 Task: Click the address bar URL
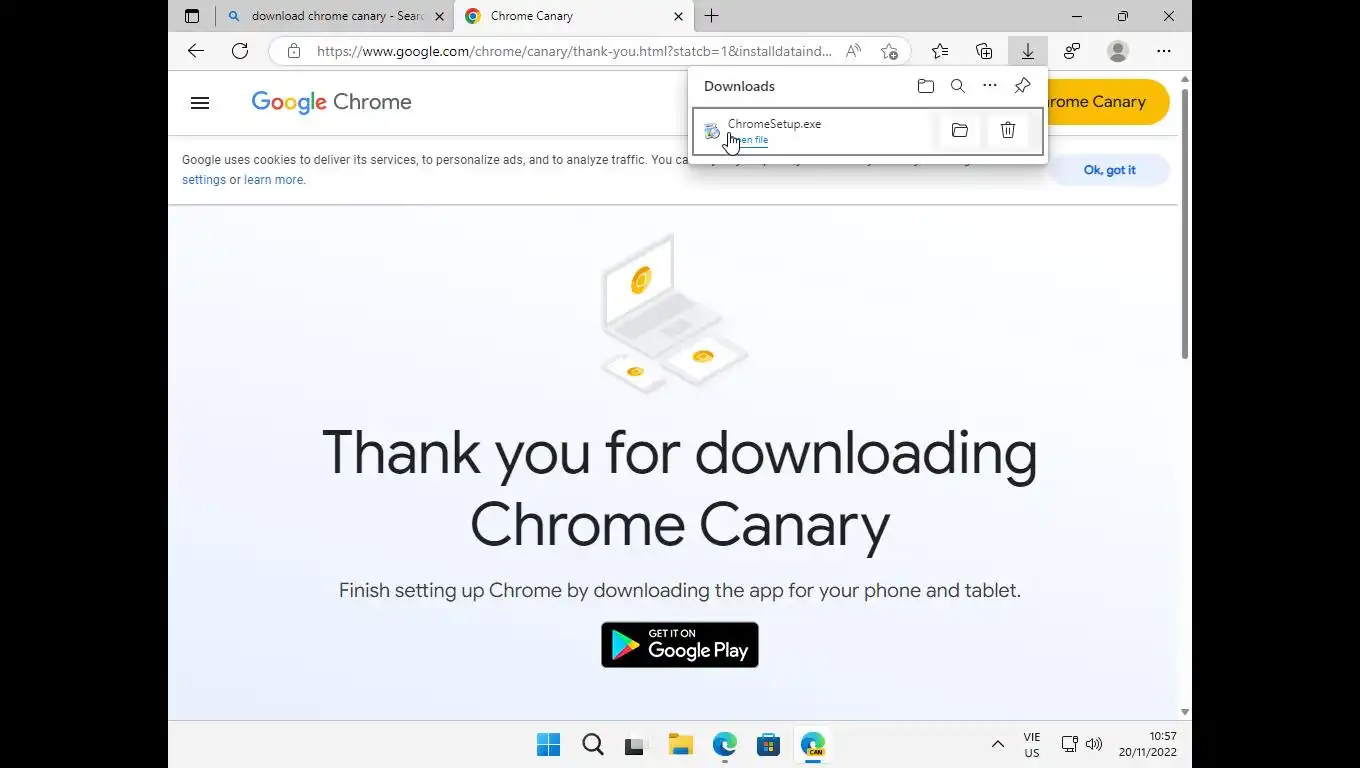pyautogui.click(x=574, y=51)
